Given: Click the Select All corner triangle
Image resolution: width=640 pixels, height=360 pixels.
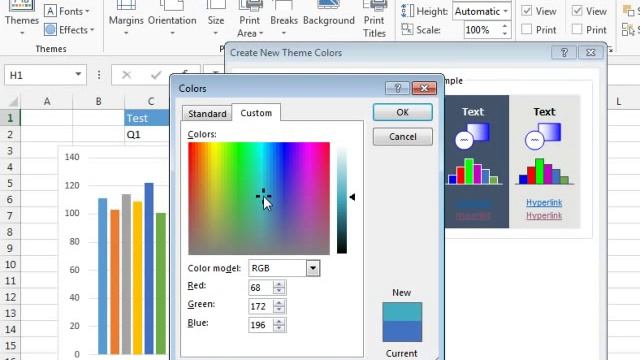Looking at the screenshot, I should (13, 101).
